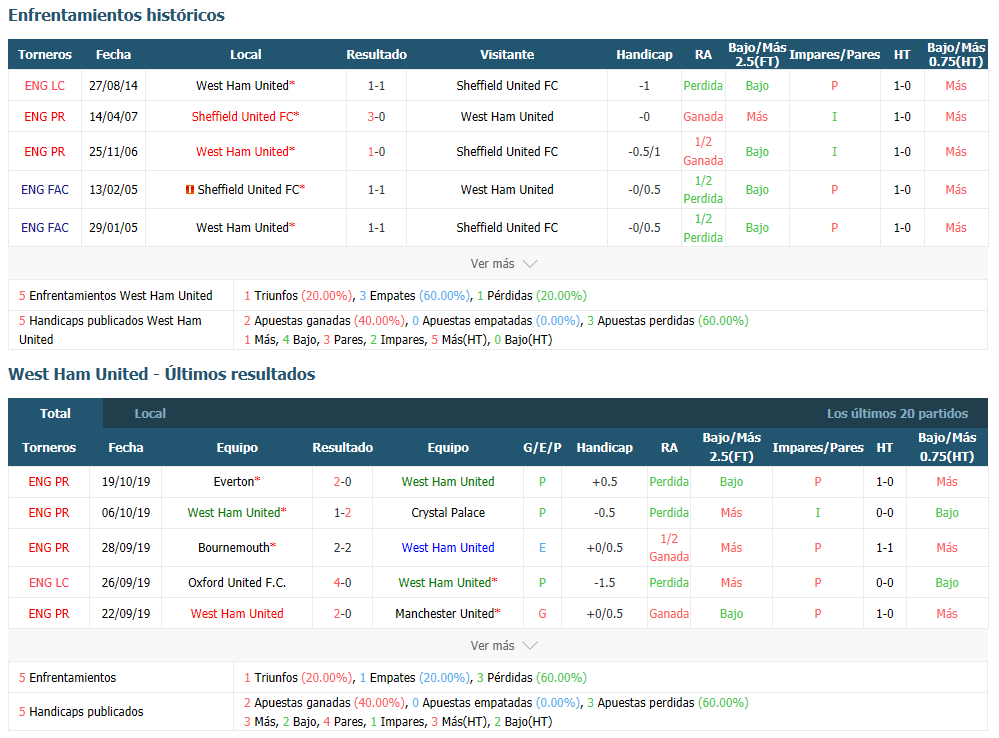Open ENG PR tournament on 14/04/07 row
The height and width of the screenshot is (738, 999).
tap(45, 117)
